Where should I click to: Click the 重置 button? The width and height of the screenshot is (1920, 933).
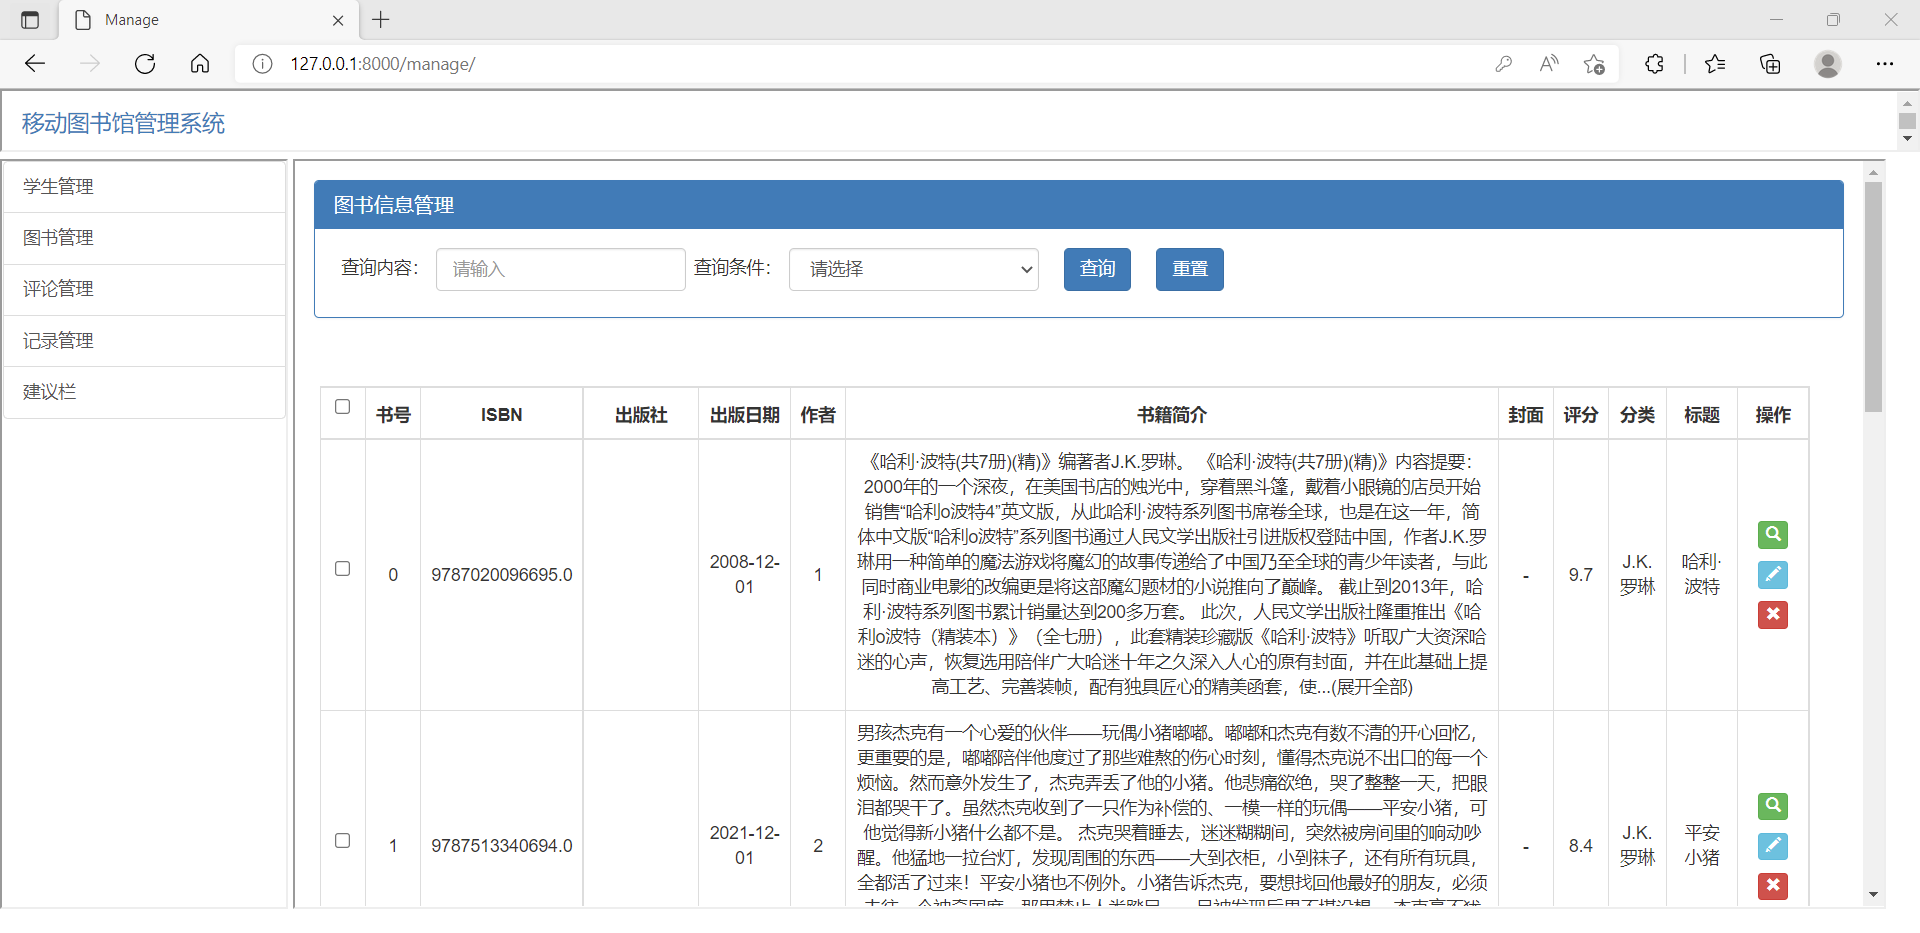pos(1190,269)
